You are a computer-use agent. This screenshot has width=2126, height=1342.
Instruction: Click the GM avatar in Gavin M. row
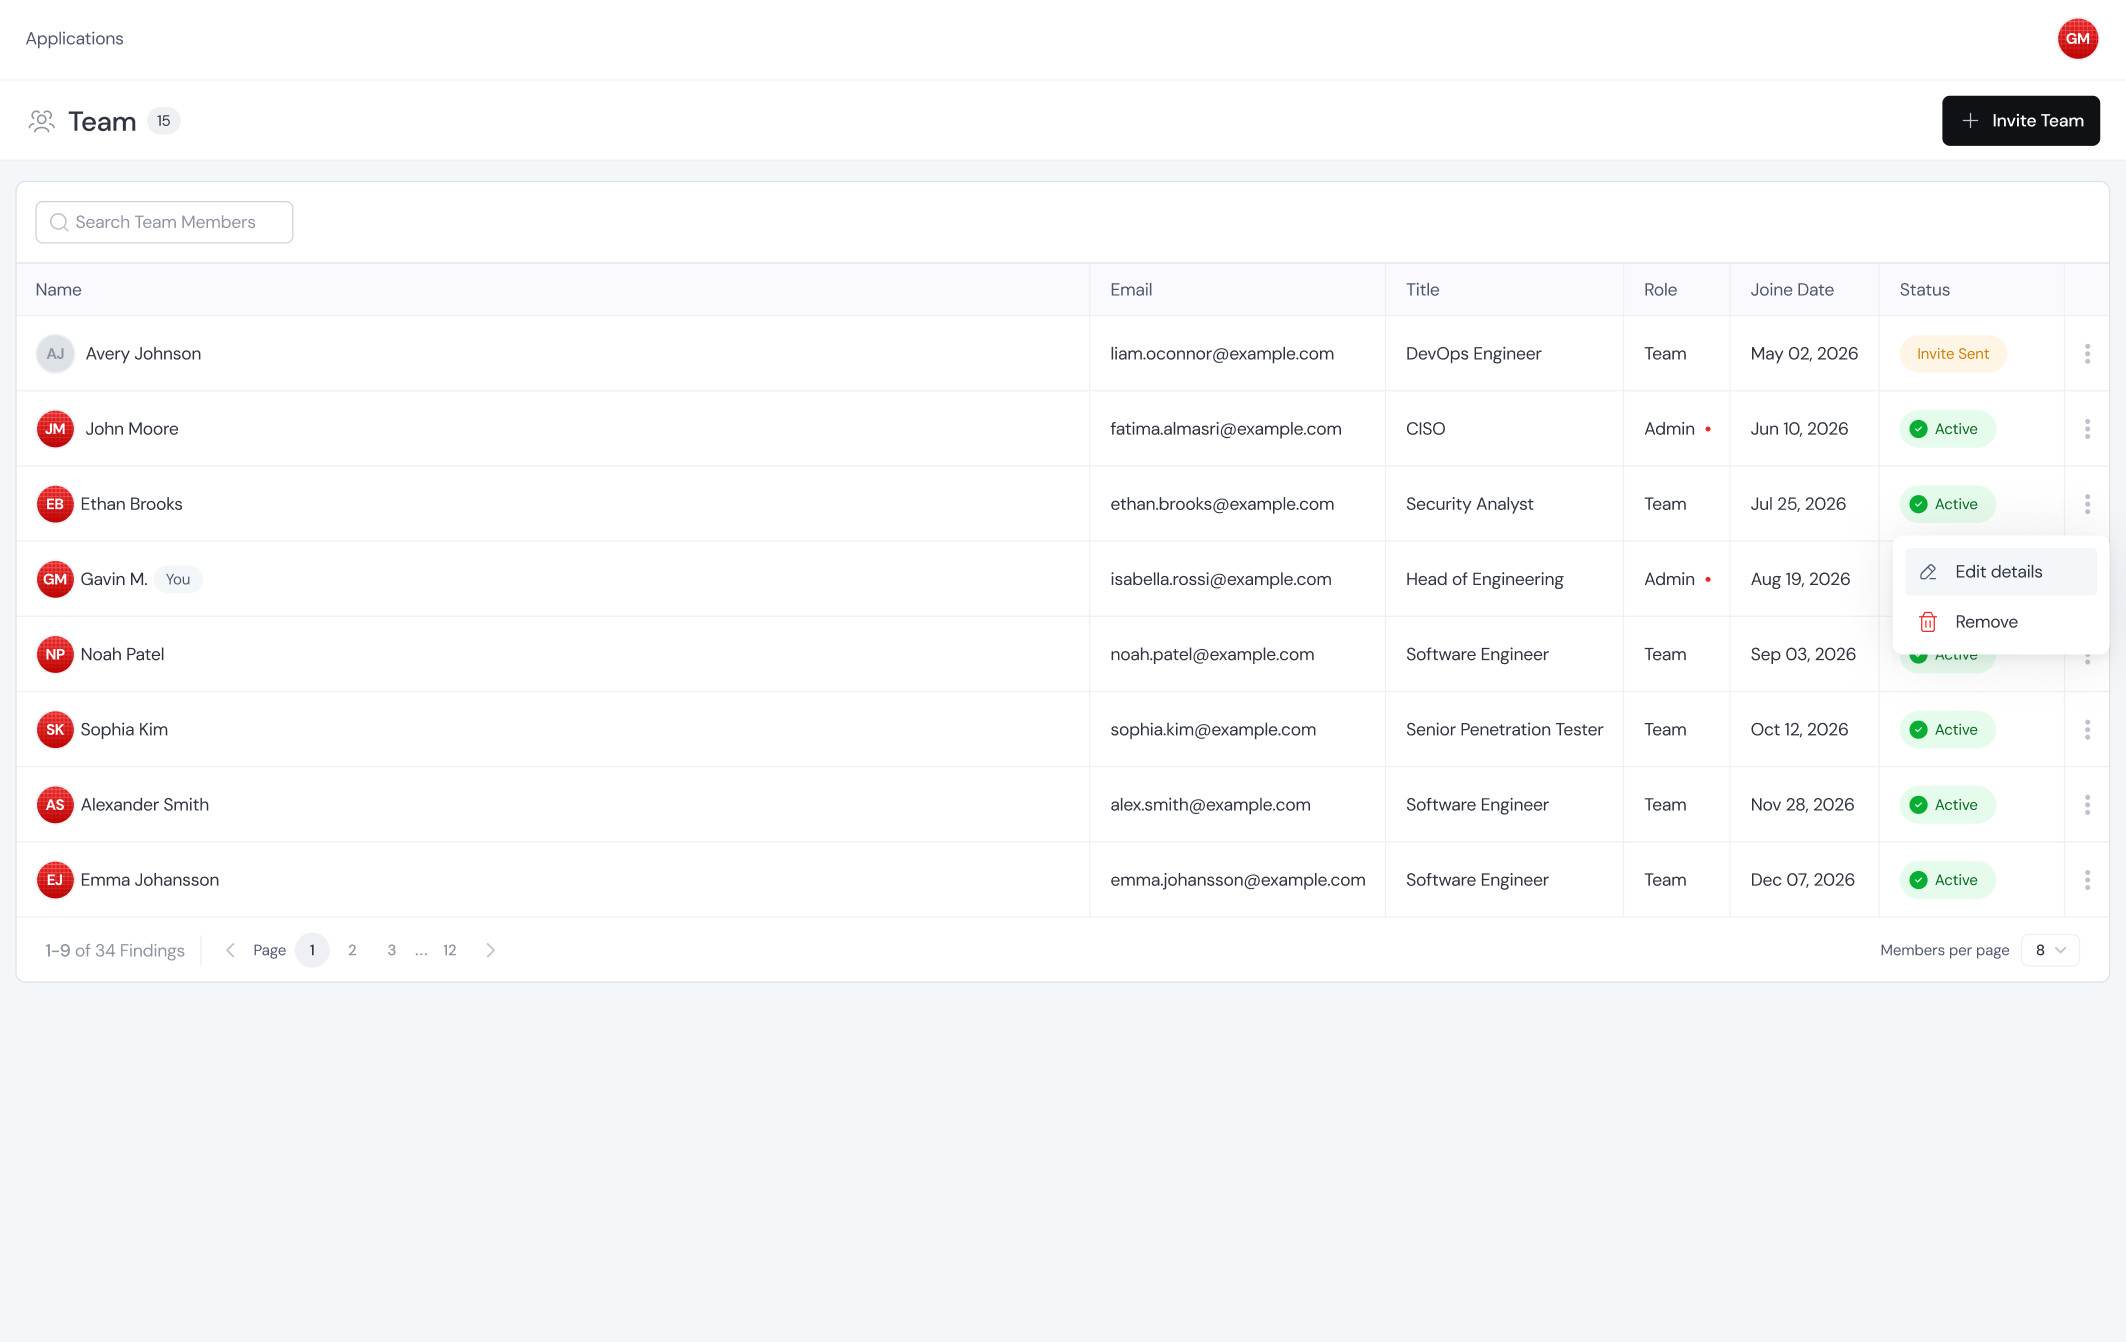pyautogui.click(x=55, y=579)
